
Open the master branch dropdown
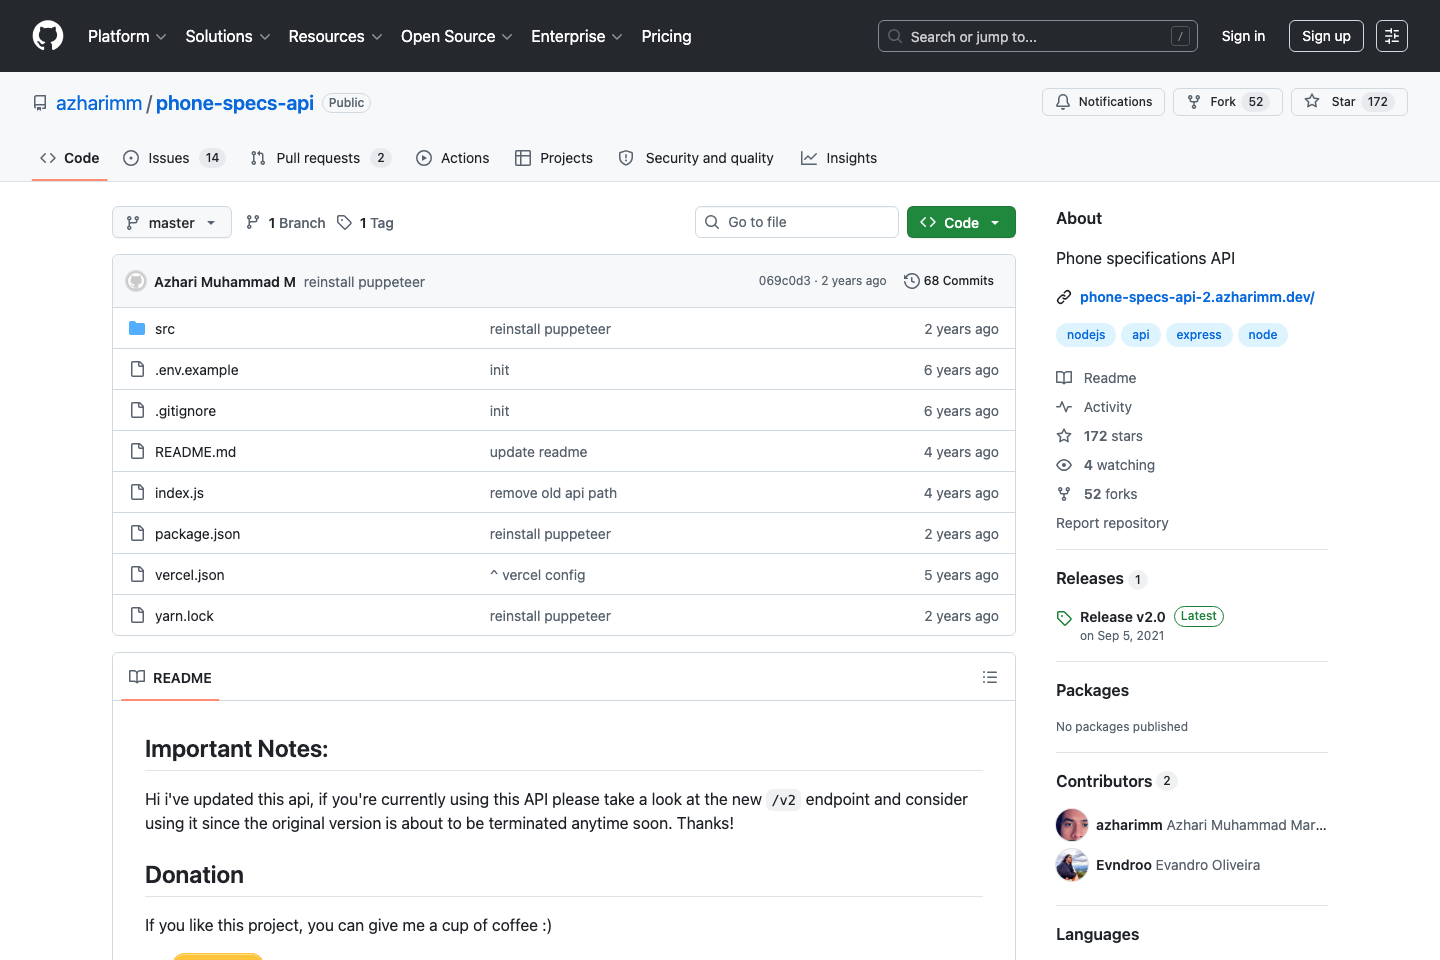click(x=171, y=222)
